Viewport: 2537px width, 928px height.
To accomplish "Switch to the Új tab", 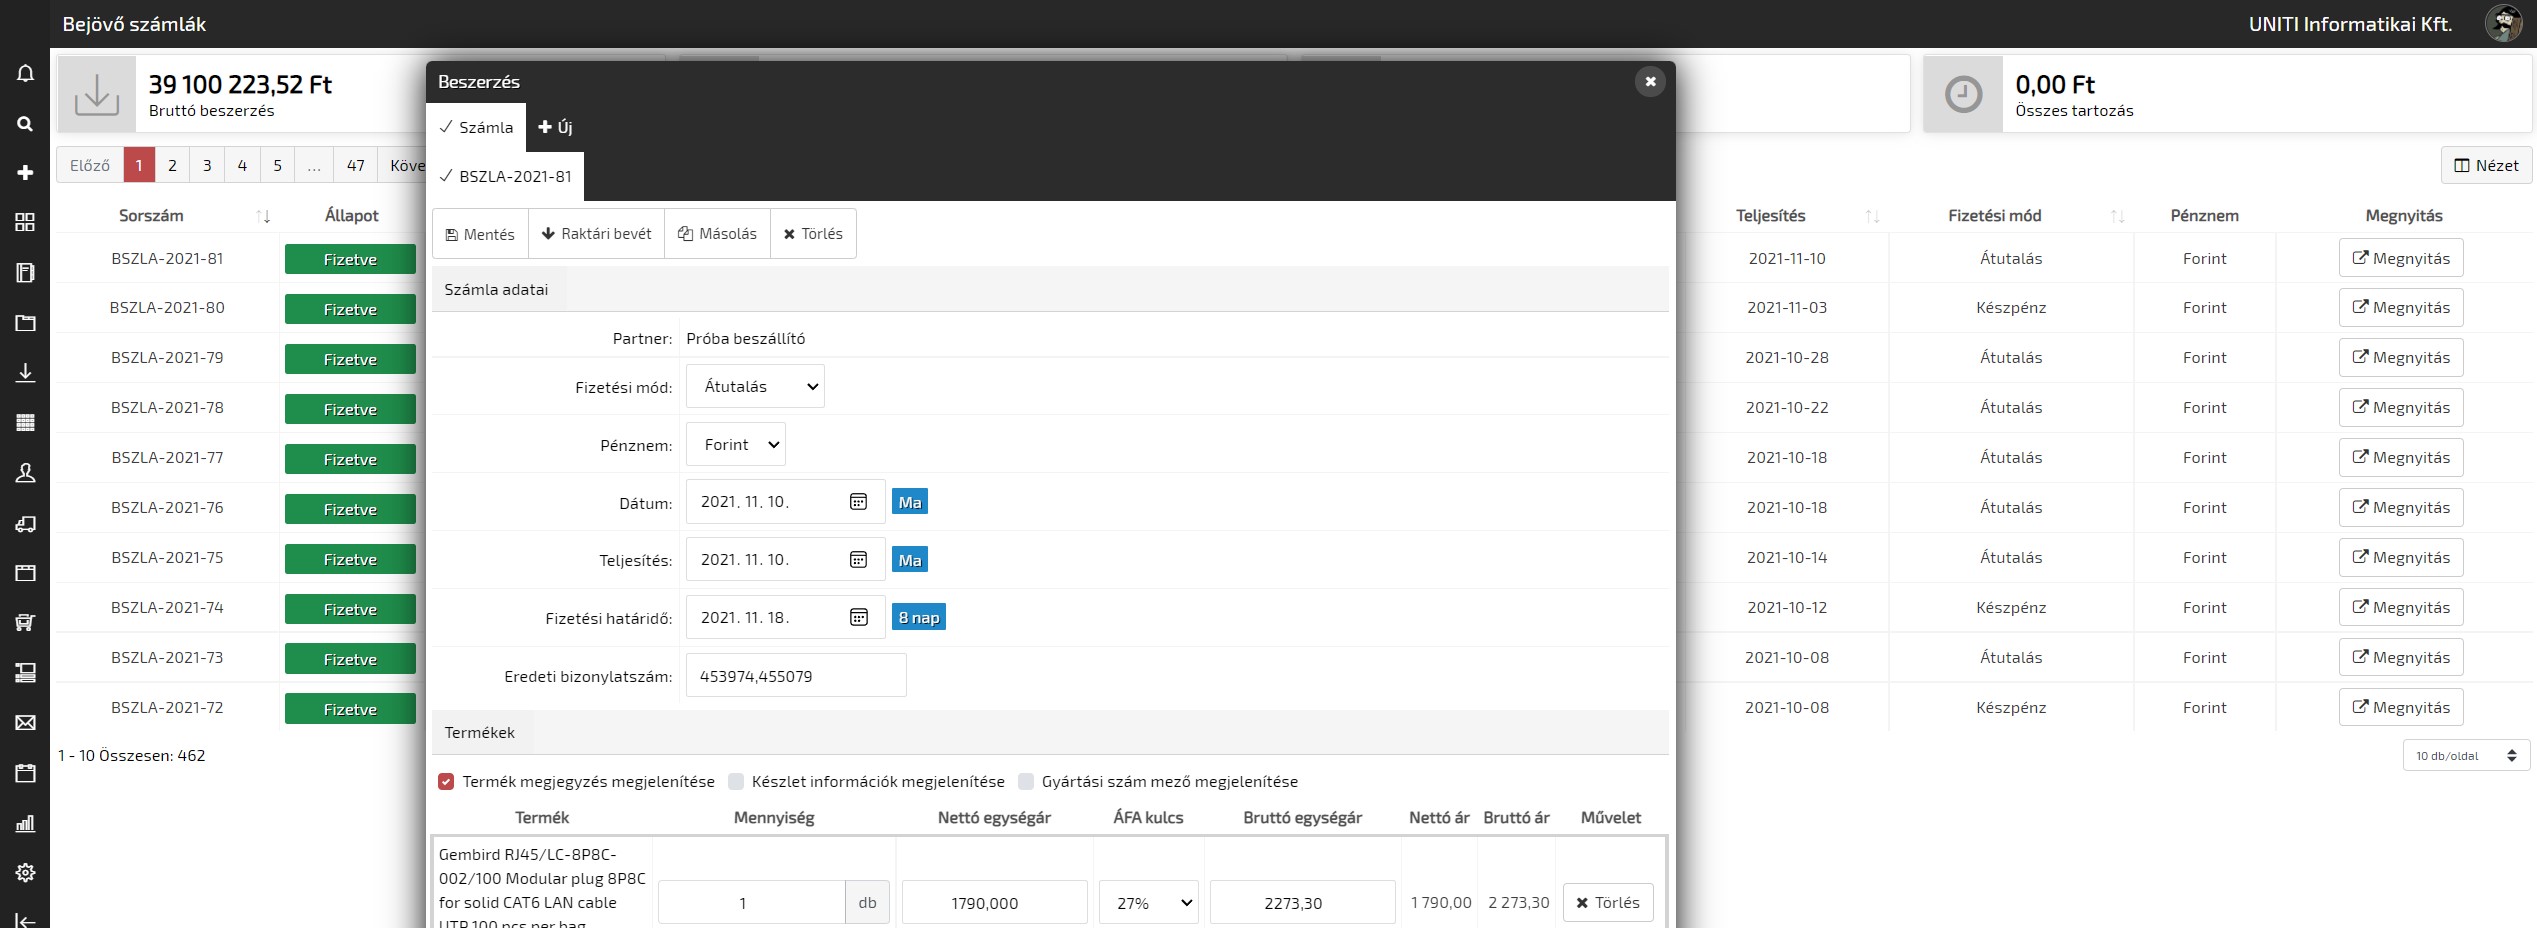I will 555,127.
